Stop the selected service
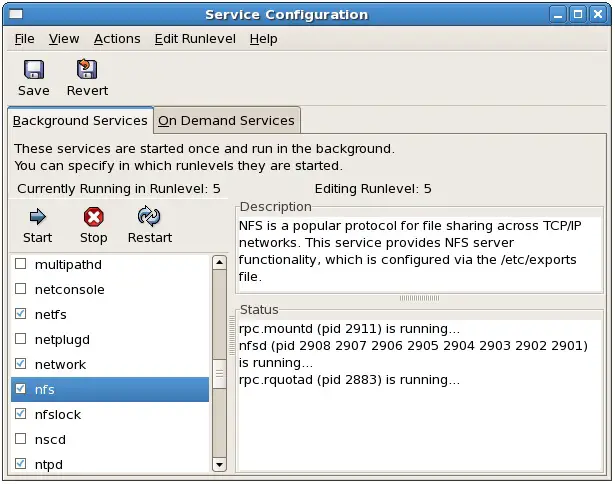This screenshot has height=484, width=615. pos(94,217)
